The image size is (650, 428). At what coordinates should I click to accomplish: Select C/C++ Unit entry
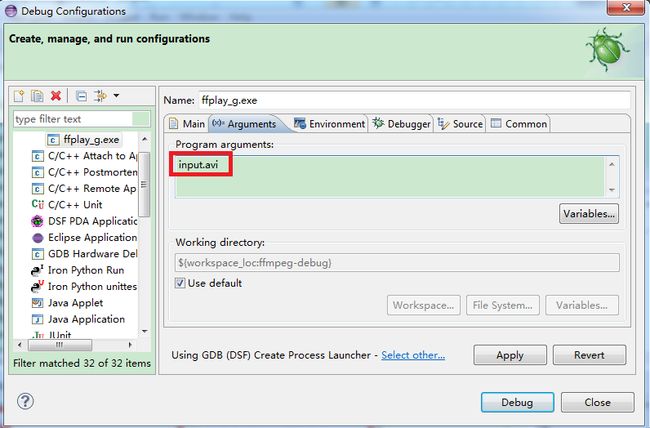(75, 205)
